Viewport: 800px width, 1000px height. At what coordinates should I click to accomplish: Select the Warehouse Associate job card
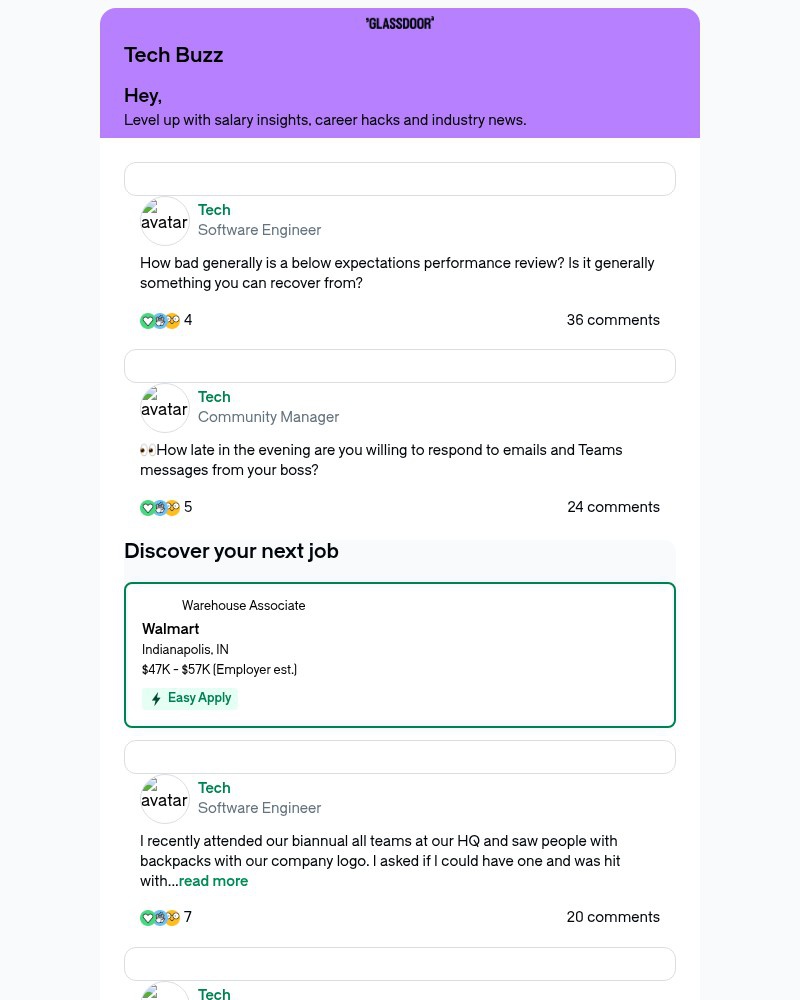tap(400, 654)
